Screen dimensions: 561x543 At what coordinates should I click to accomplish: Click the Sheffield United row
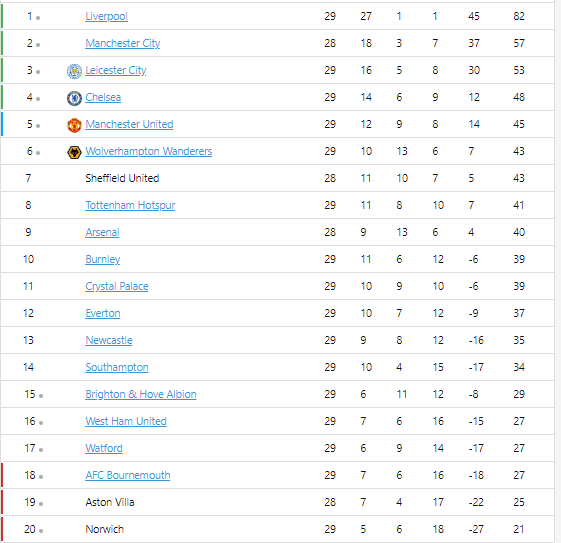coord(277,178)
